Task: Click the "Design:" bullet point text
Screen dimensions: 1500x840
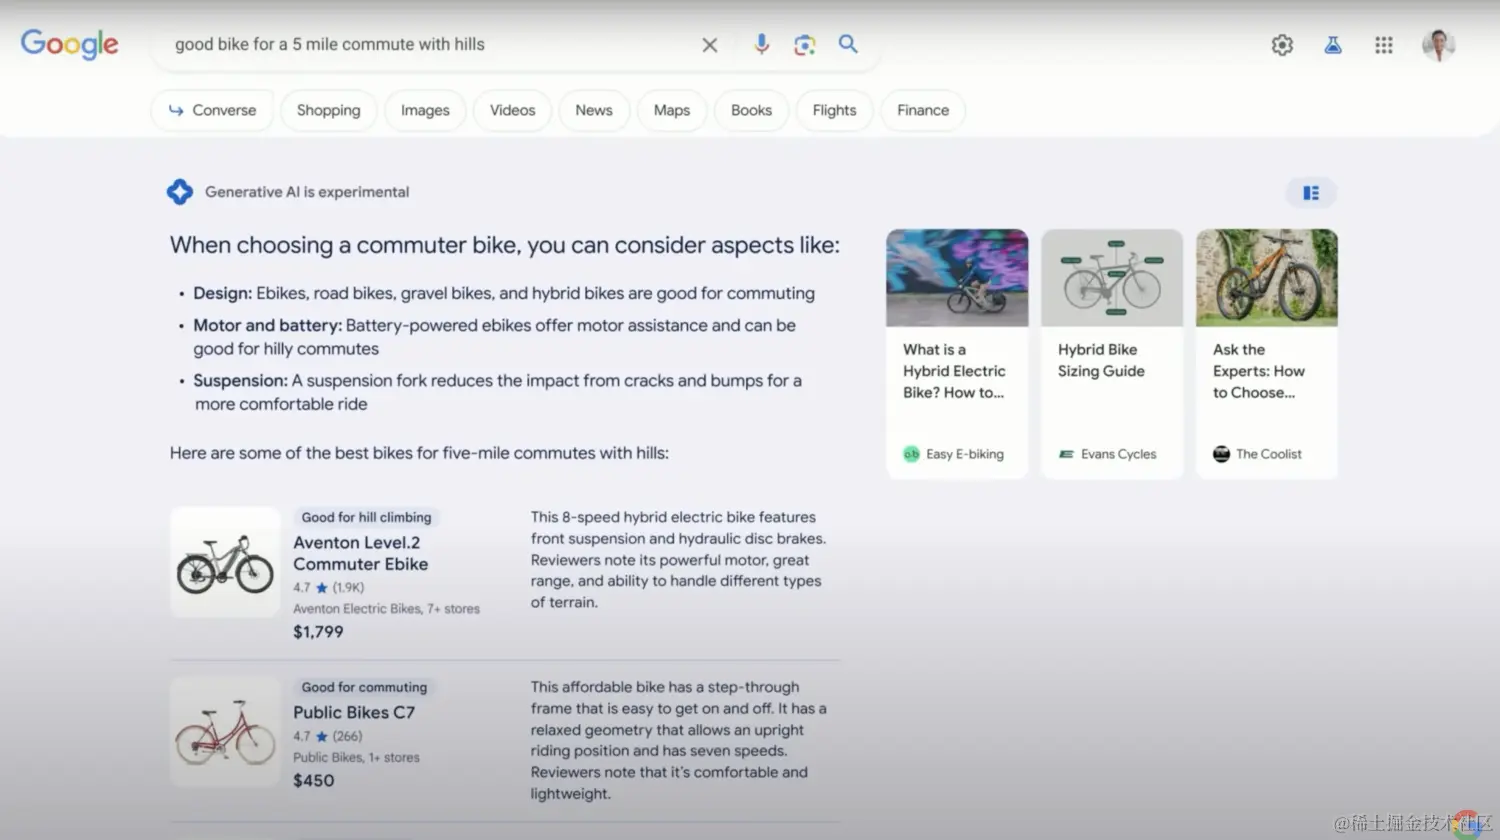Action: (x=504, y=293)
